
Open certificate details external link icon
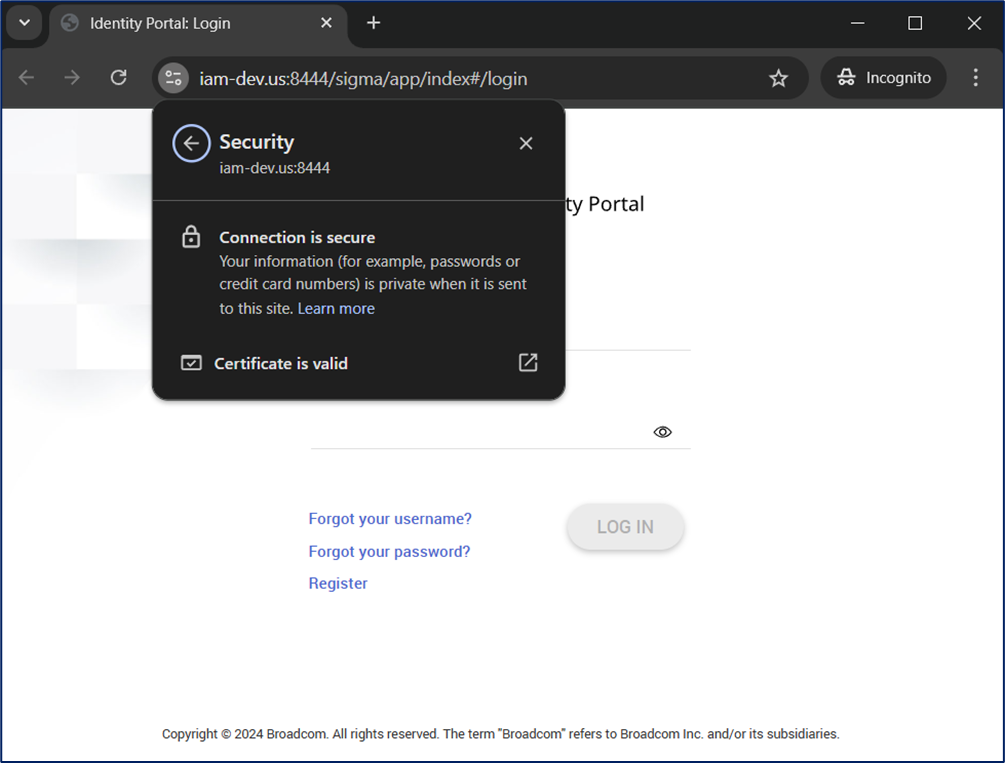(x=528, y=363)
